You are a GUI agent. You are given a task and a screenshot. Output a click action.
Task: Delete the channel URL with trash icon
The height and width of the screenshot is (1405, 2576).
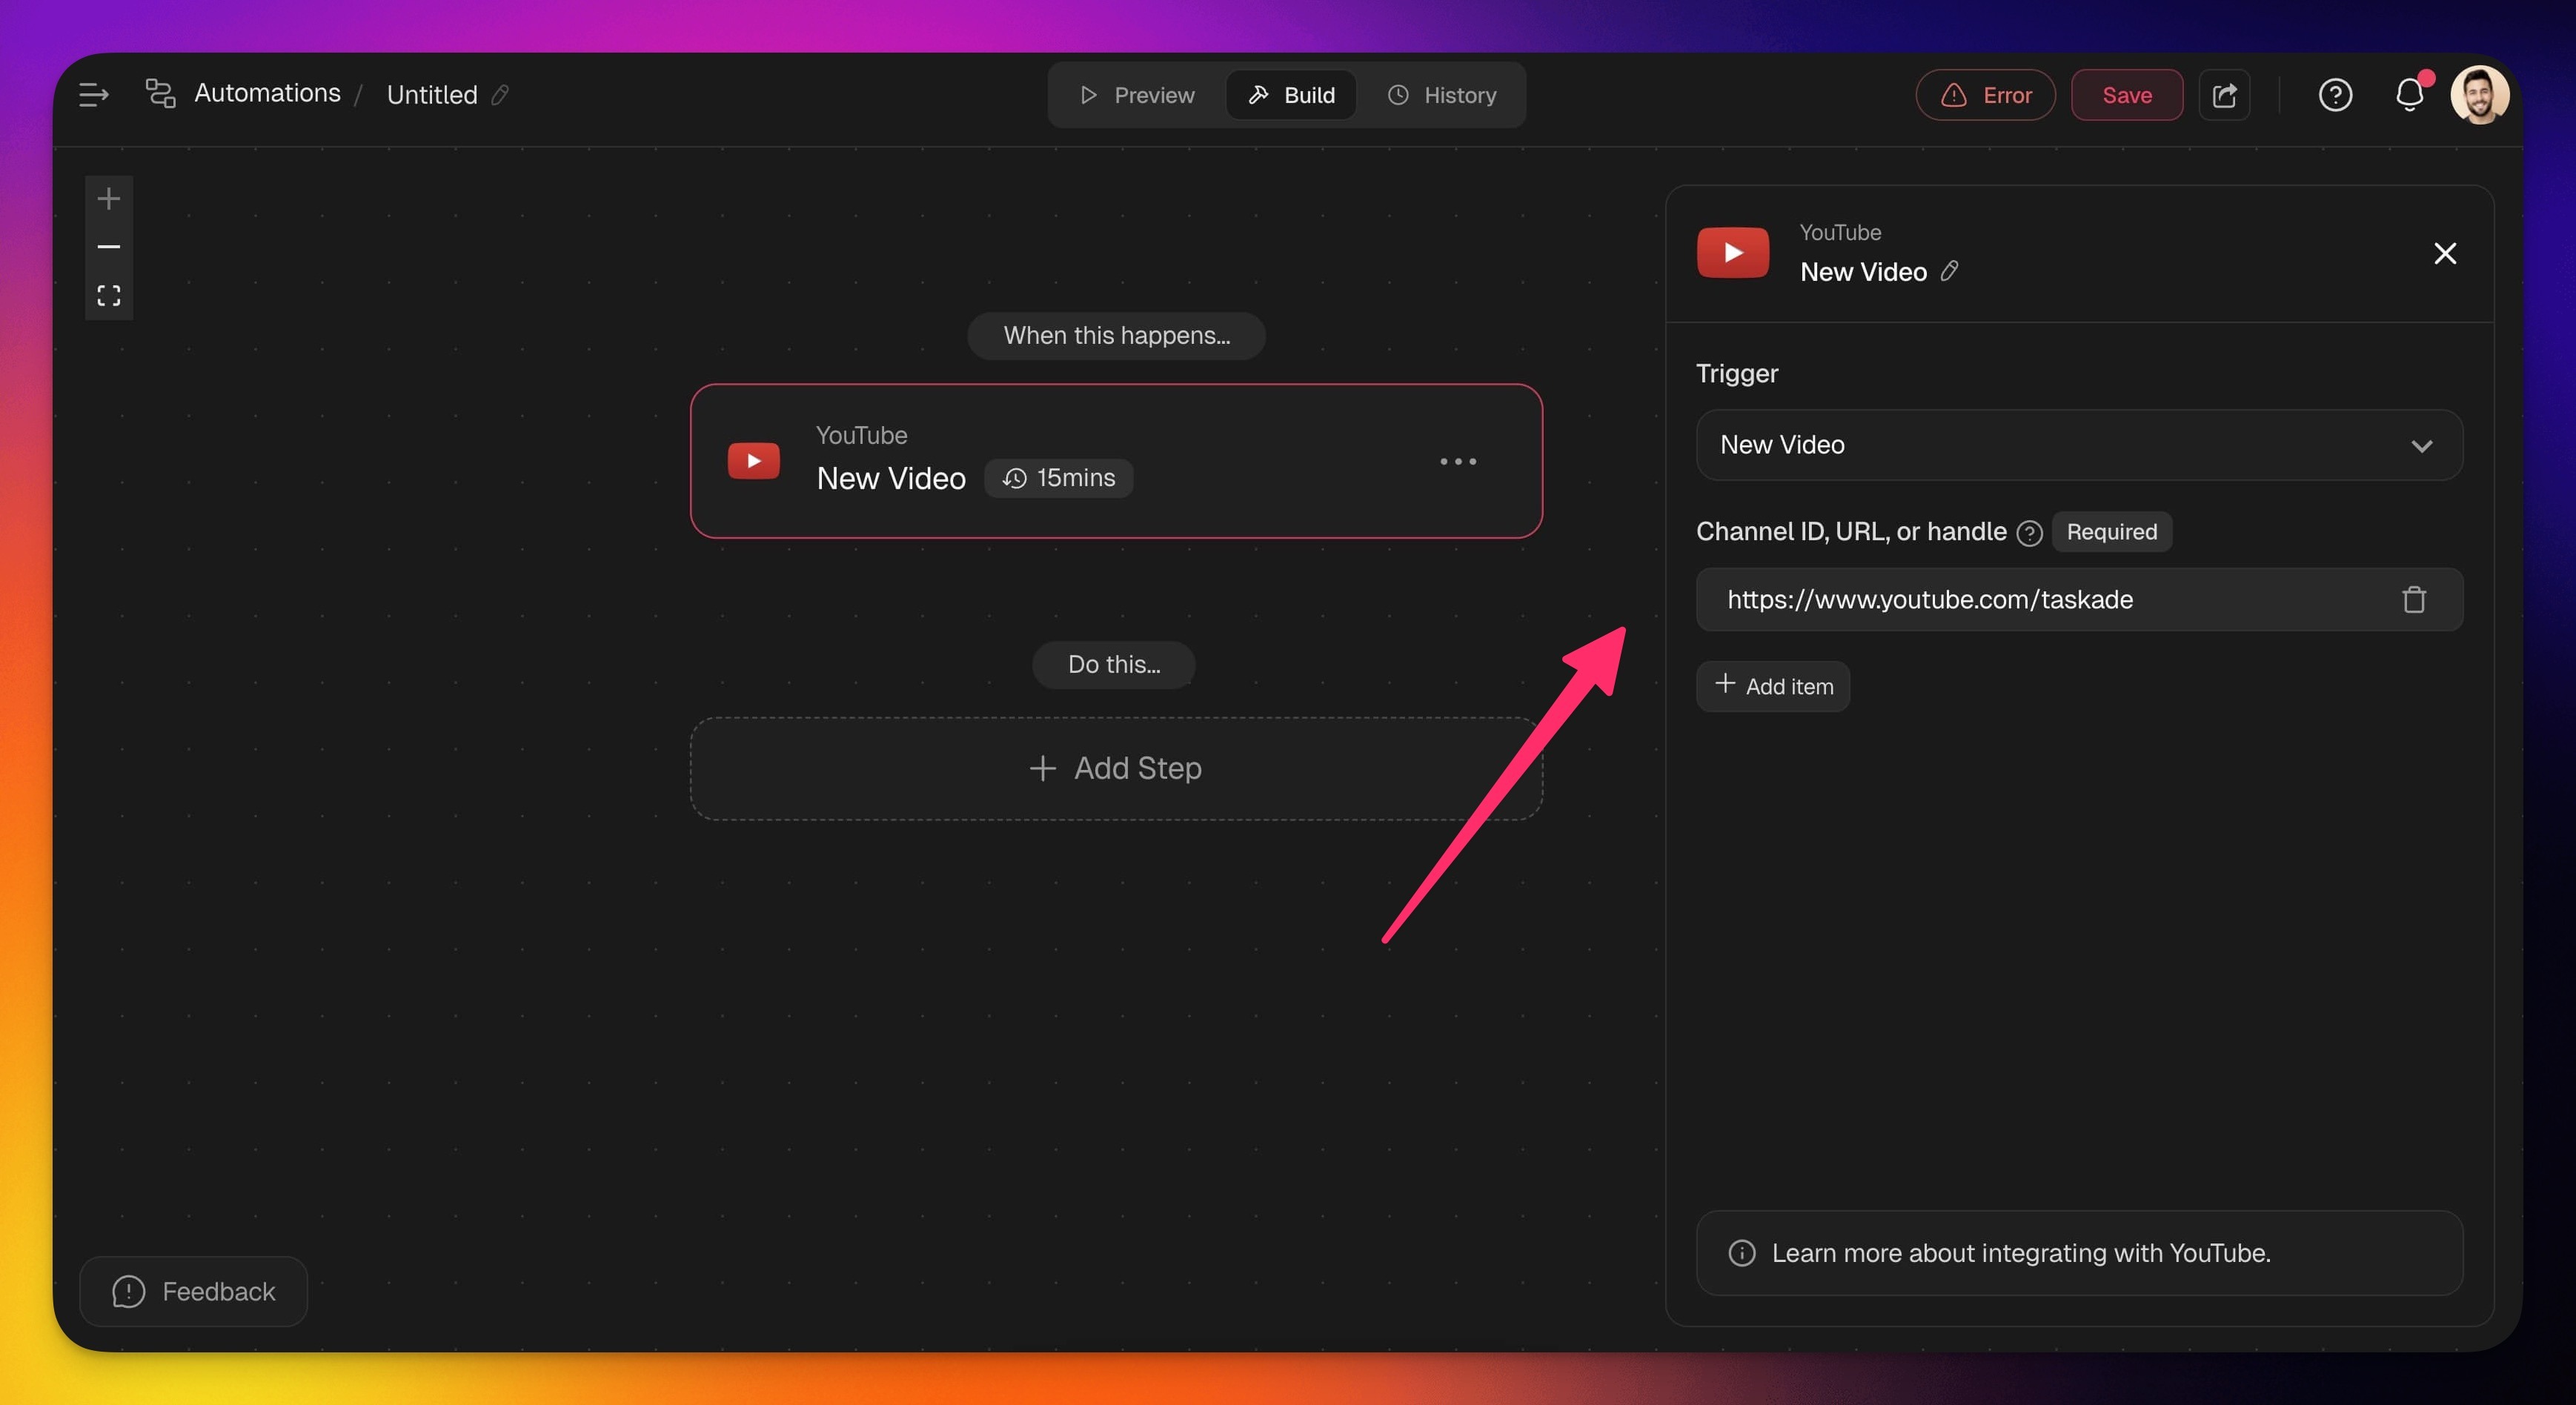click(x=2414, y=600)
